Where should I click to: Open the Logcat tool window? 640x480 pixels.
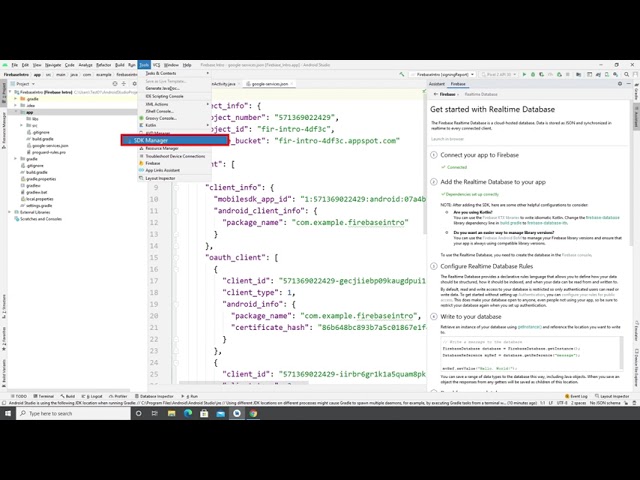(92, 396)
